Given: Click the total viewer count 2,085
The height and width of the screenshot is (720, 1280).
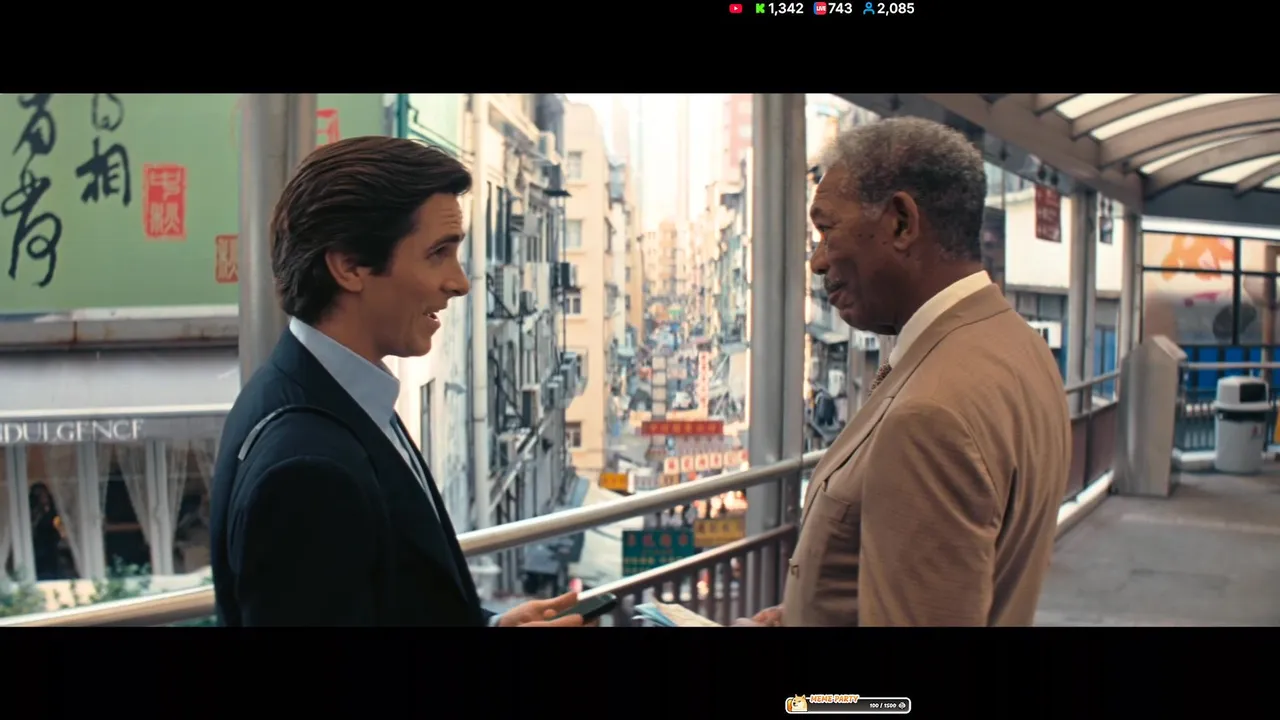Looking at the screenshot, I should pyautogui.click(x=896, y=8).
